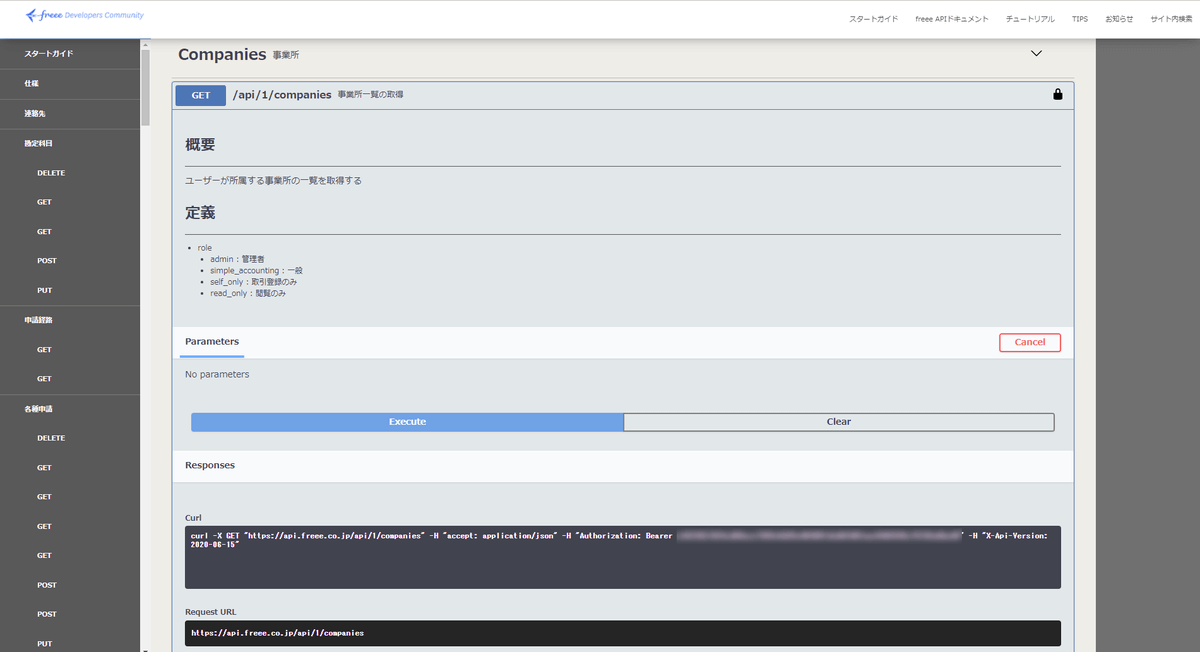The height and width of the screenshot is (652, 1200).
Task: Click '事業所一覧の取得' summary text
Action: tap(370, 95)
